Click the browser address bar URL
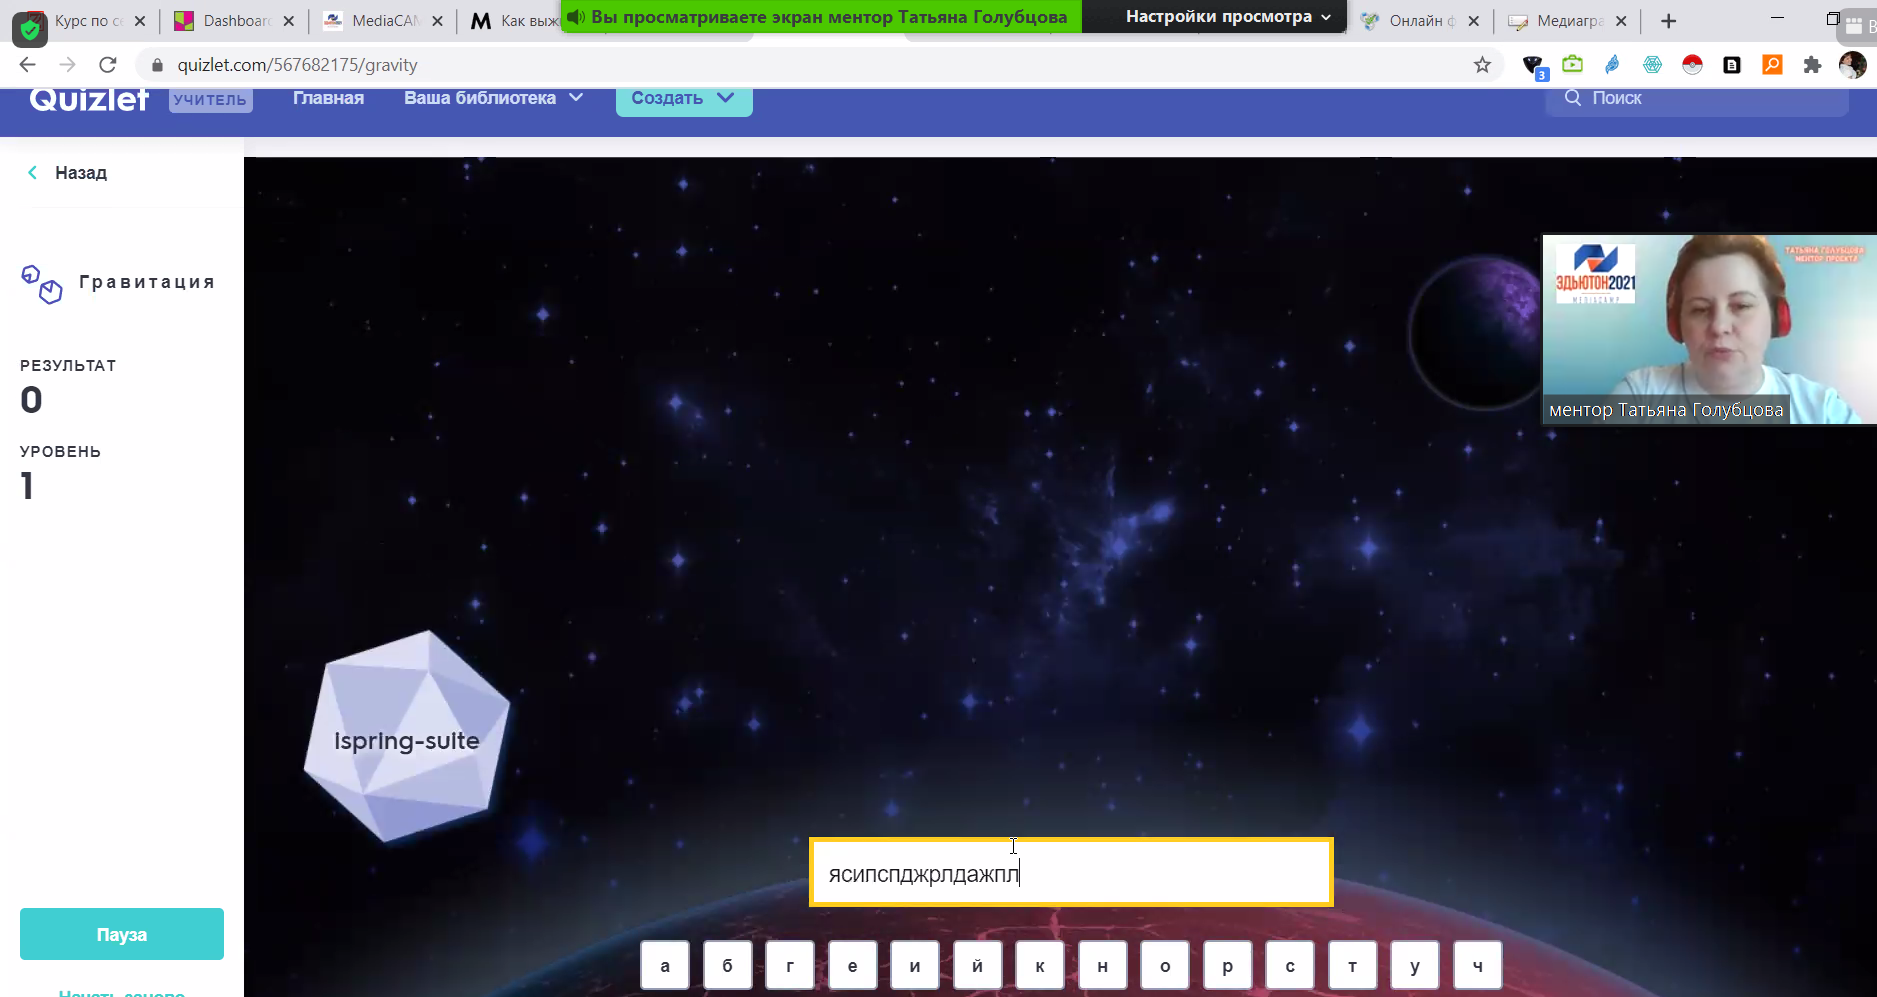The image size is (1877, 997). (x=297, y=65)
